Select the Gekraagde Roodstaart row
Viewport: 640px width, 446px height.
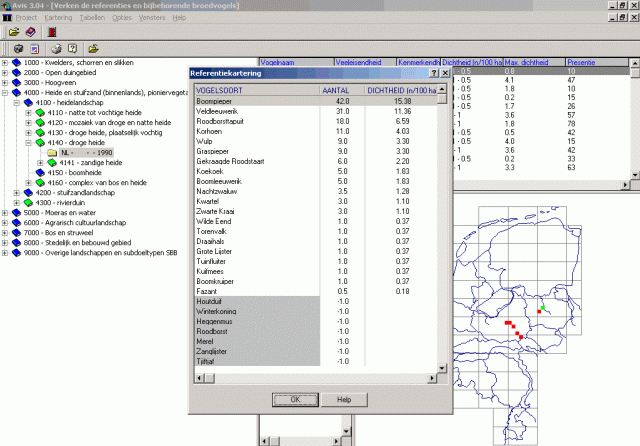coord(316,161)
